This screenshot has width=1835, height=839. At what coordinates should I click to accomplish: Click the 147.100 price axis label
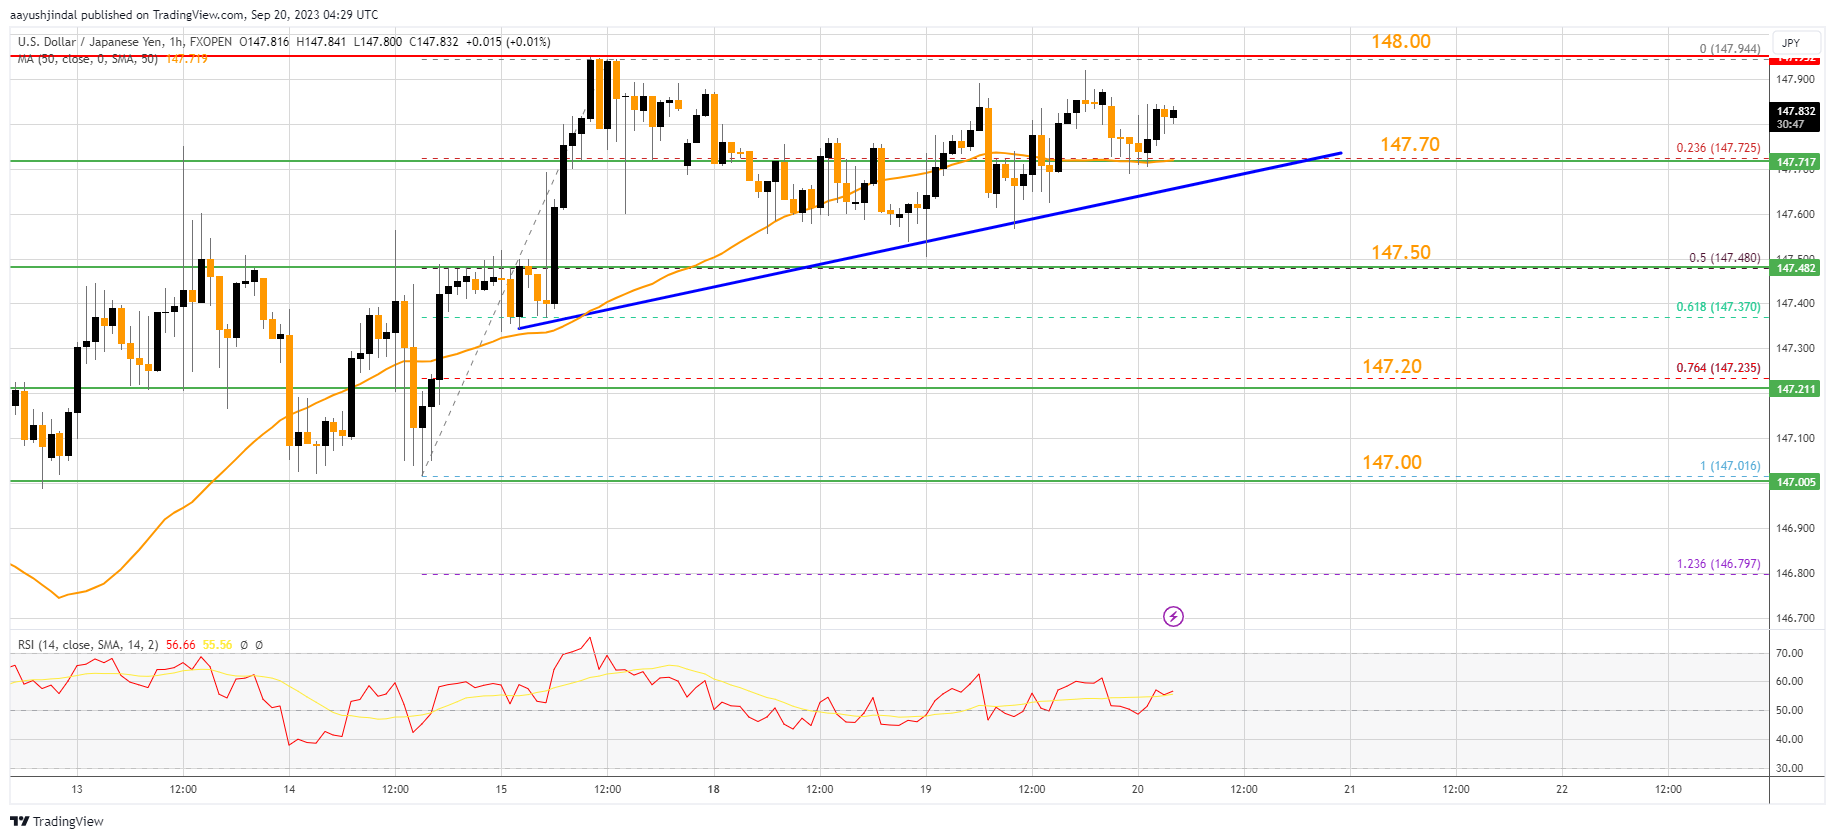click(1794, 438)
